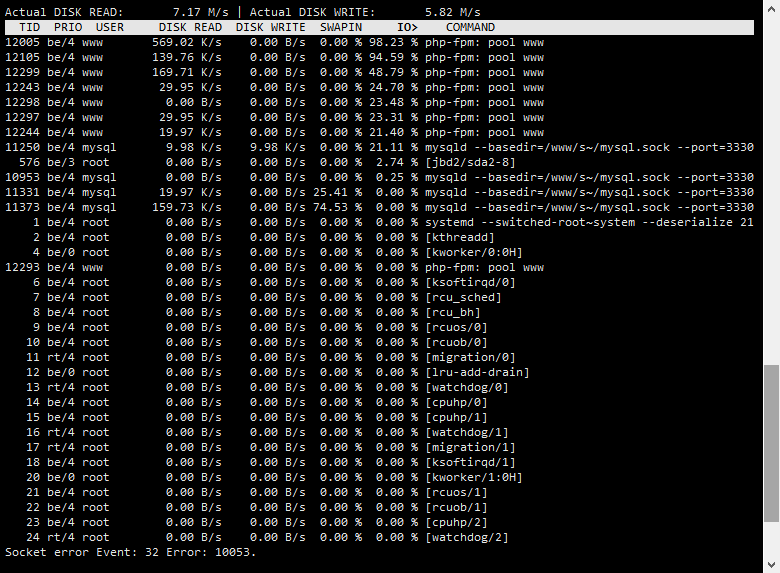This screenshot has height=573, width=780.
Task: Select the watchdog/2 process row
Action: click(380, 537)
